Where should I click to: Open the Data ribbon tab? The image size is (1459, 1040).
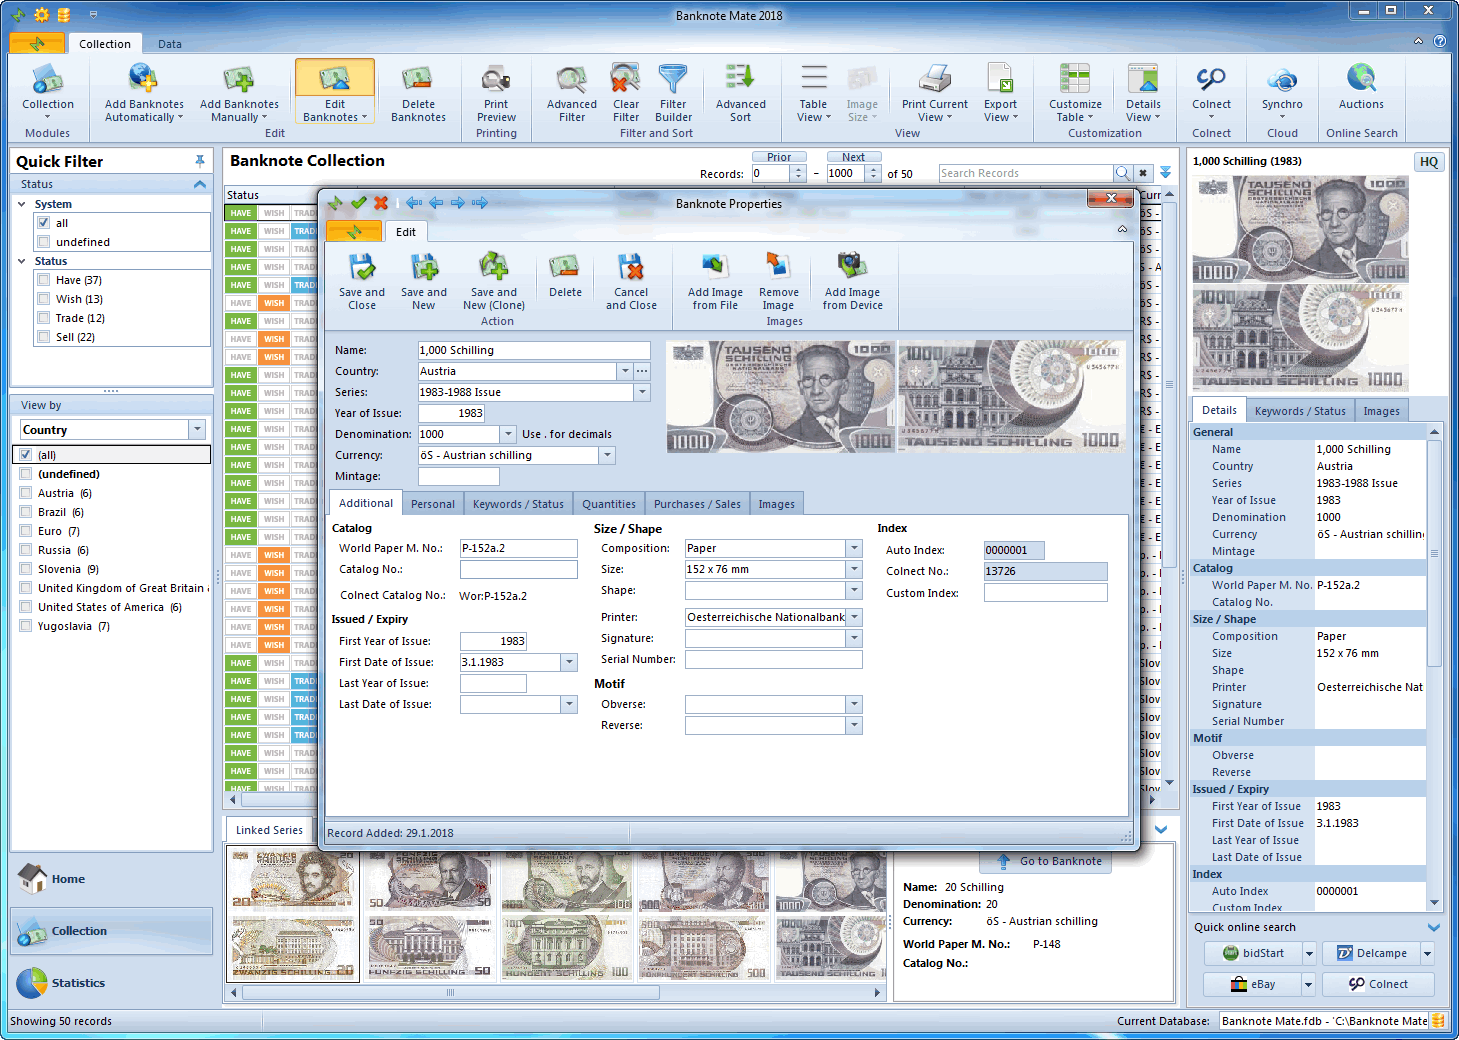(170, 44)
